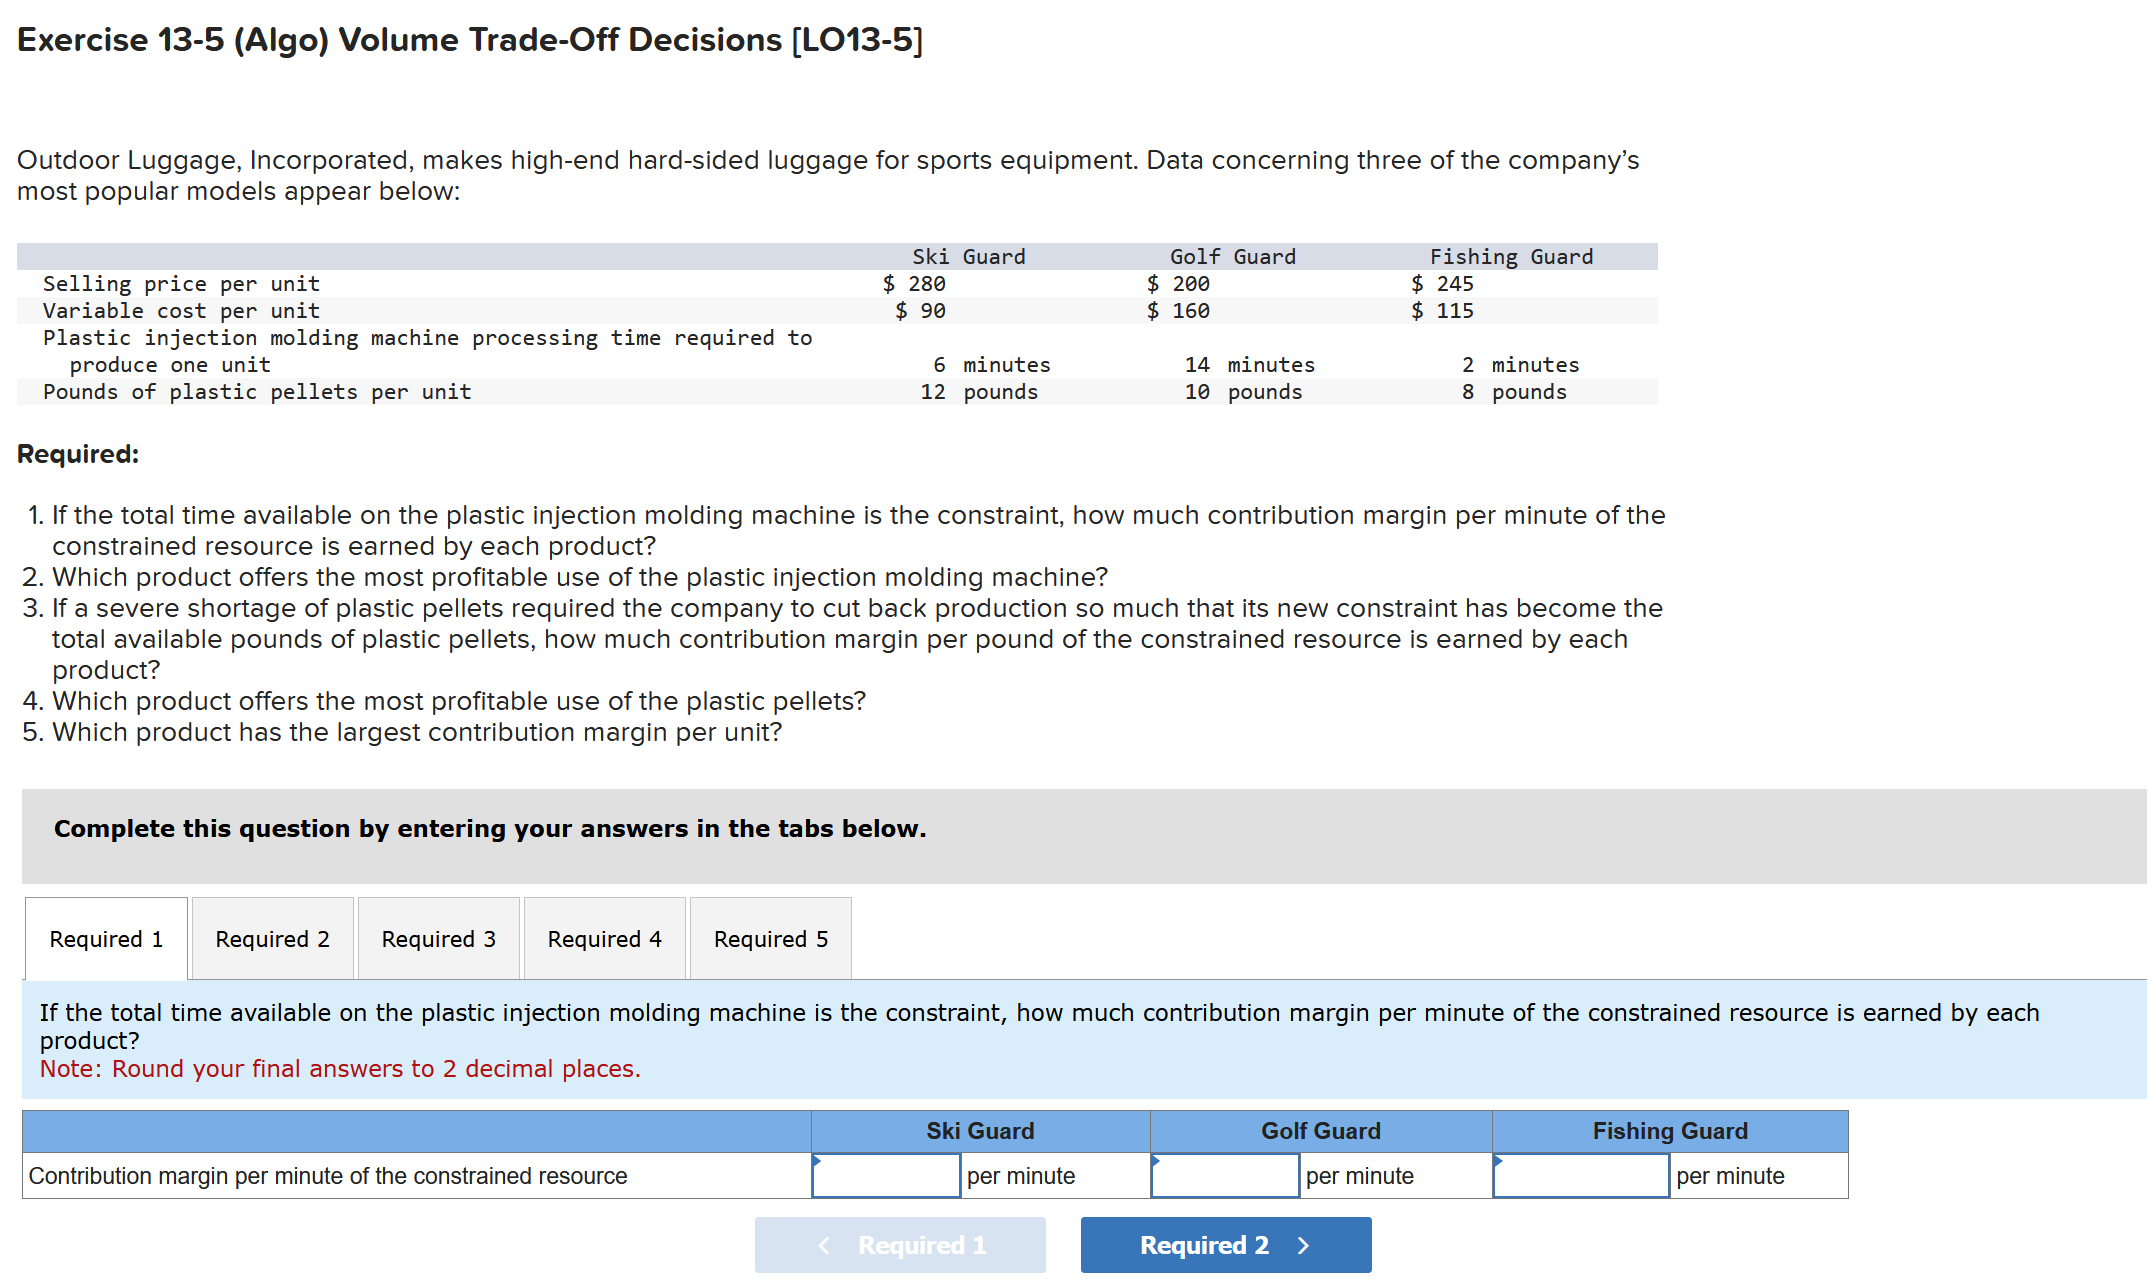Screen dimensions: 2152x1281
Task: Click the right chevron on Required 2 button
Action: [1303, 1244]
